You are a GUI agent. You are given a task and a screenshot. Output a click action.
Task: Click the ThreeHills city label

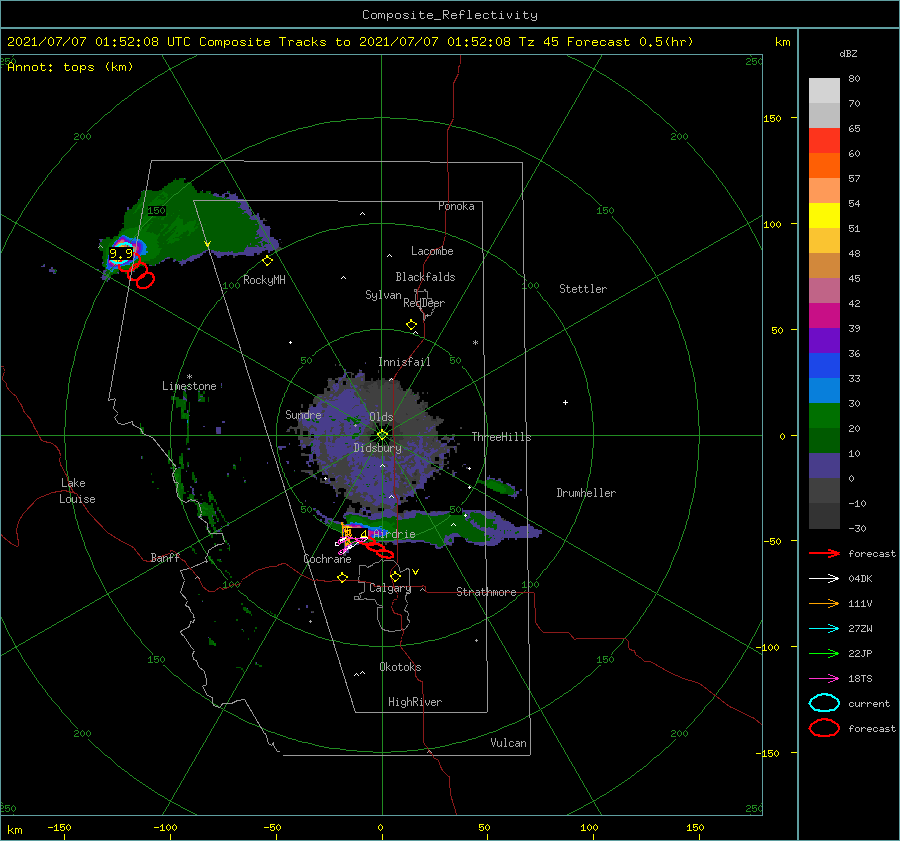(502, 437)
